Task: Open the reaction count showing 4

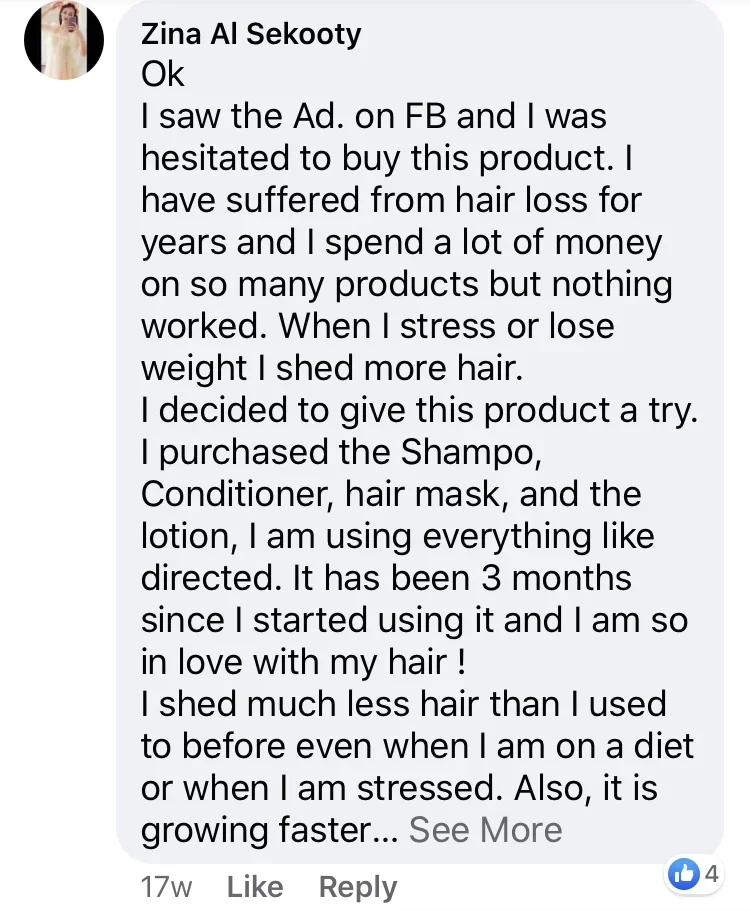Action: coord(711,874)
